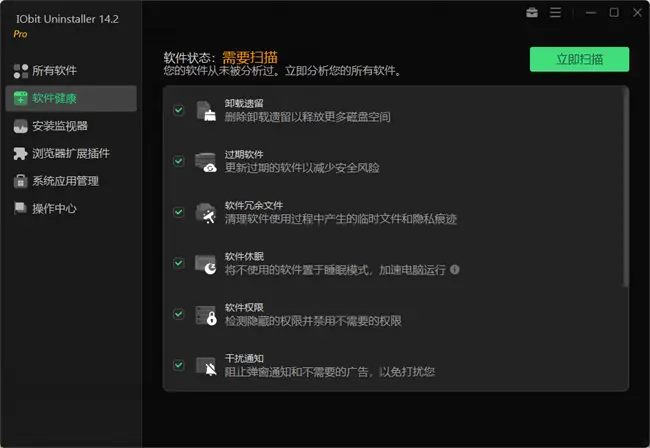Viewport: 650px width, 448px height.
Task: Click the 软件健康 green plus icon
Action: click(20, 99)
